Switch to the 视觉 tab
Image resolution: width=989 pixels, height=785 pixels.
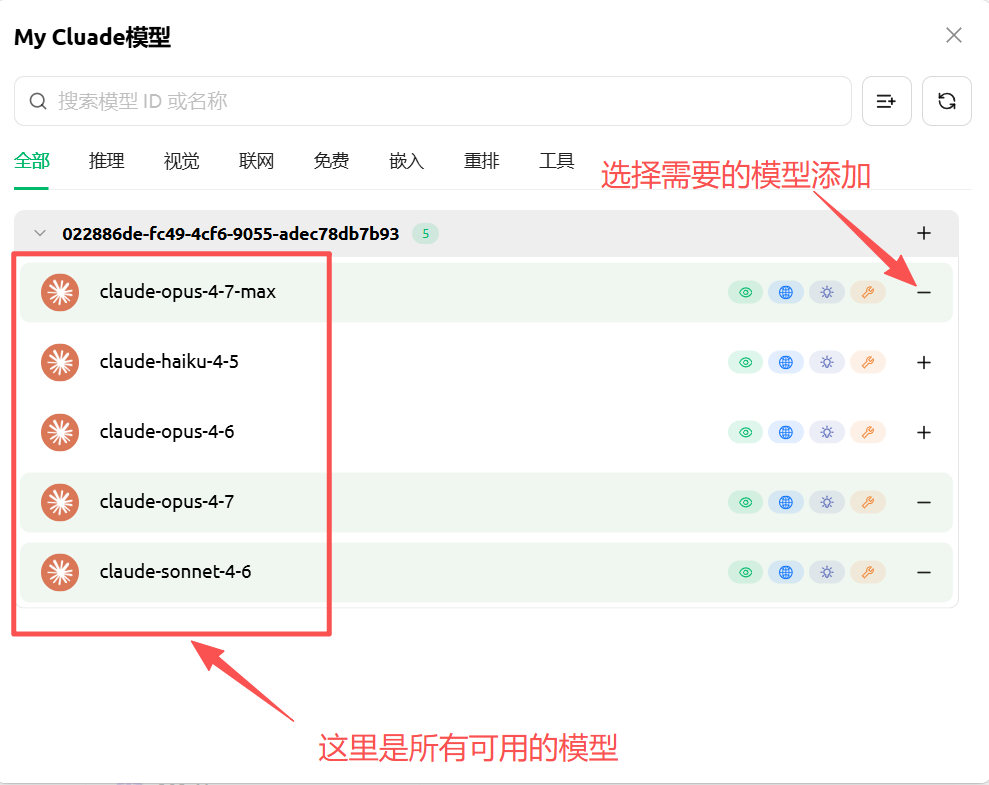[x=181, y=161]
